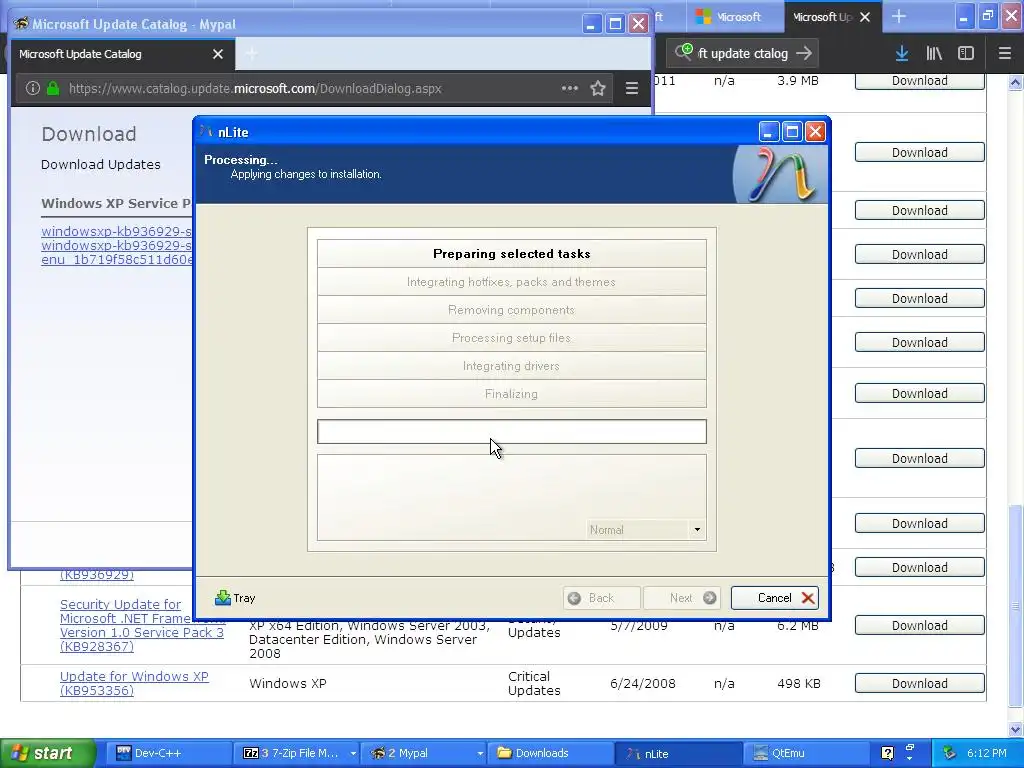Click the 'Preparing selected tasks' step row
Screen dimensions: 1024x768
511,253
